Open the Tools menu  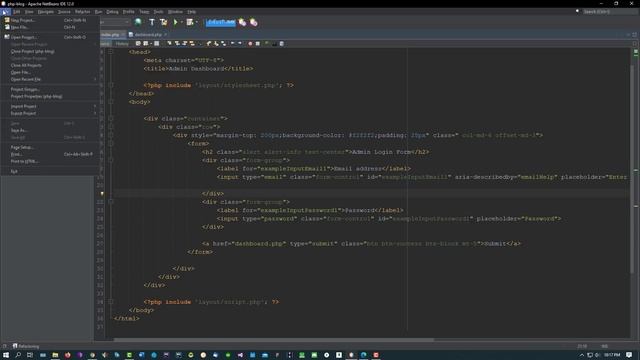[x=158, y=11]
